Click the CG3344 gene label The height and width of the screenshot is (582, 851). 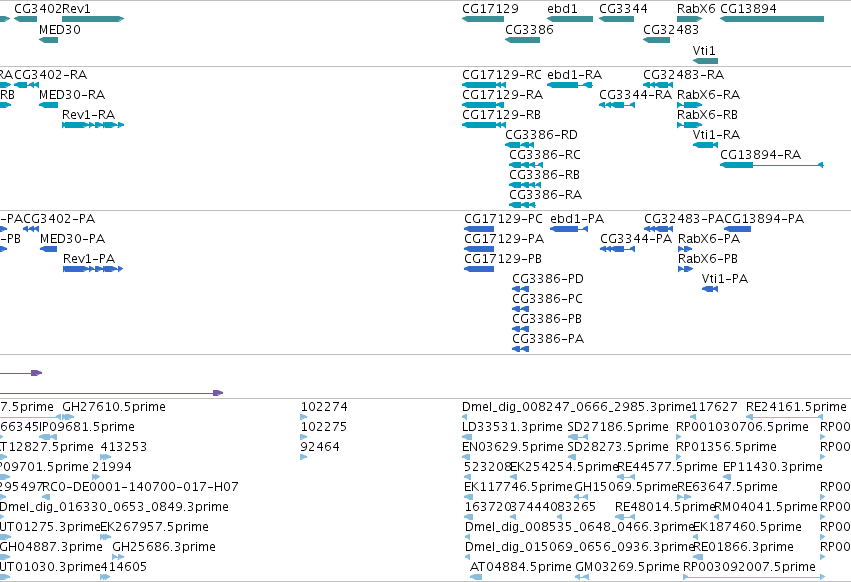(623, 9)
